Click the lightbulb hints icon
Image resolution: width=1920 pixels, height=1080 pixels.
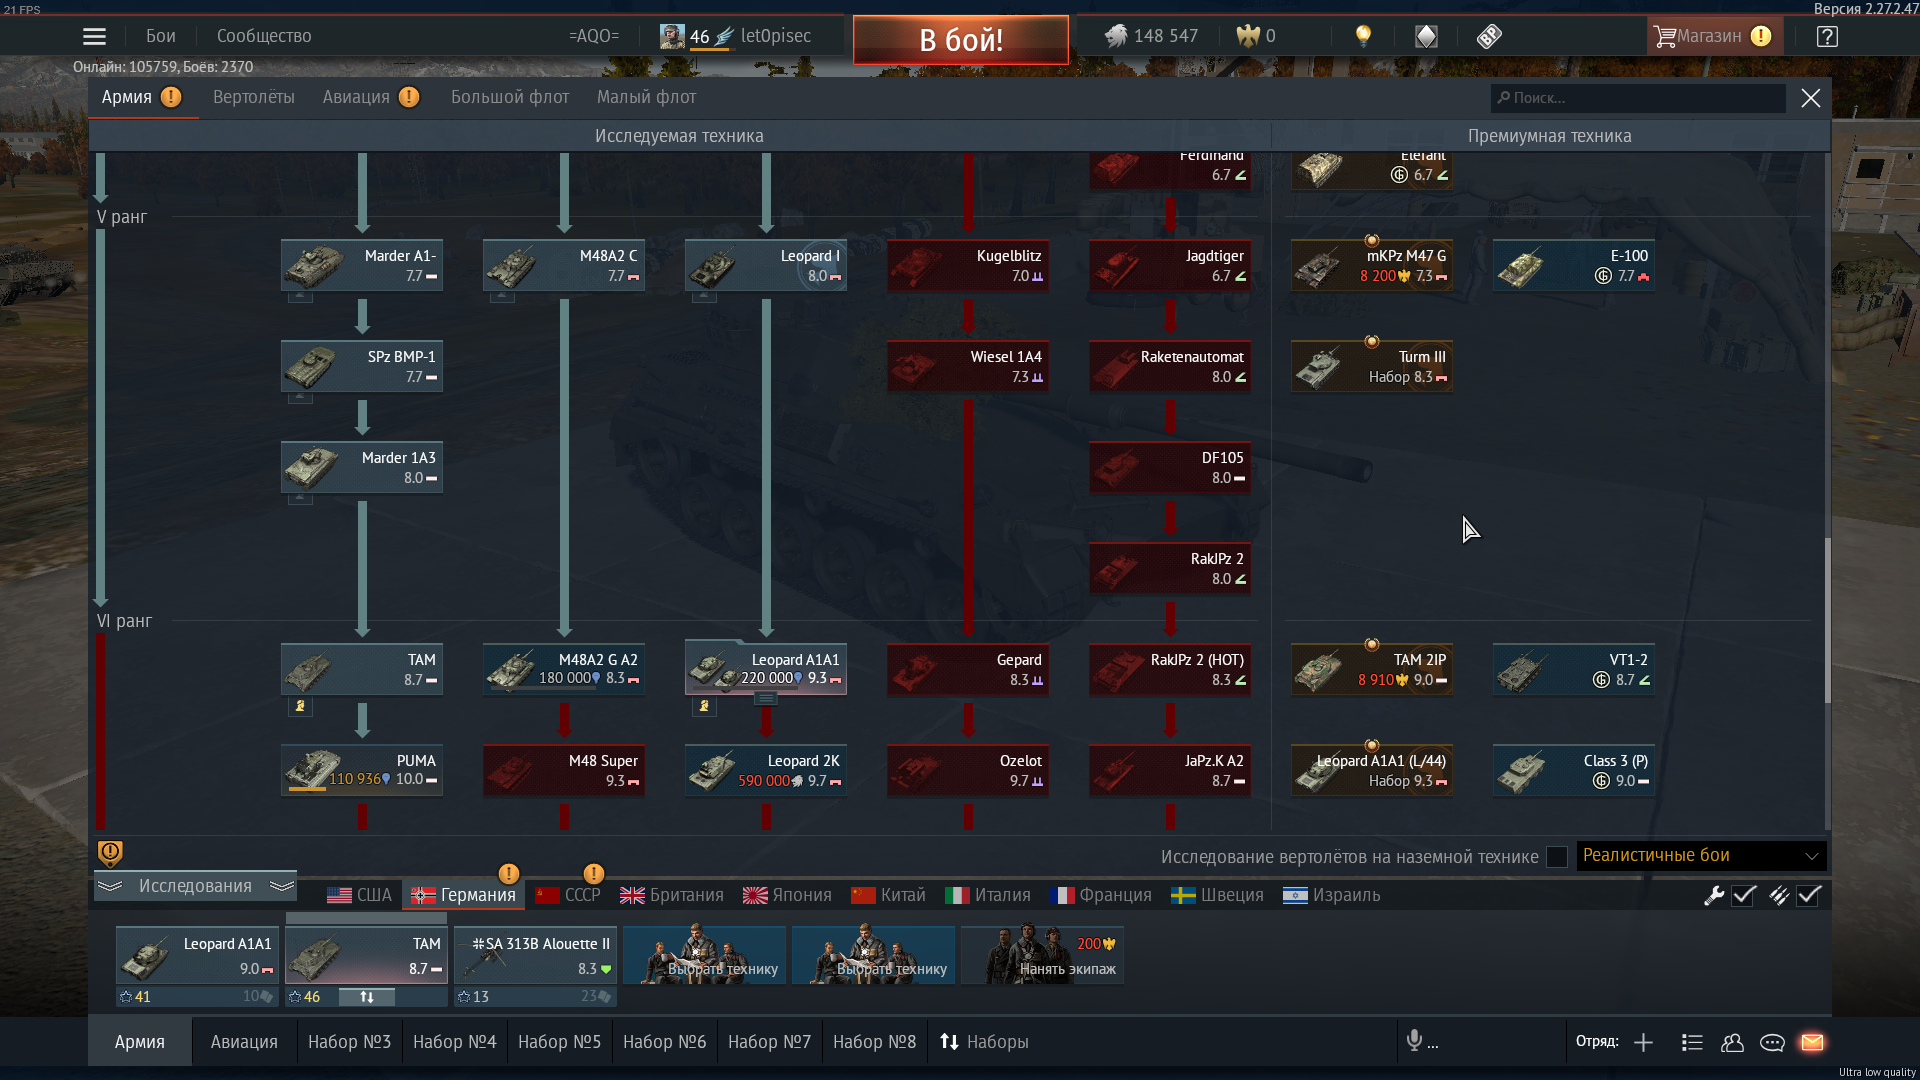tap(1363, 36)
